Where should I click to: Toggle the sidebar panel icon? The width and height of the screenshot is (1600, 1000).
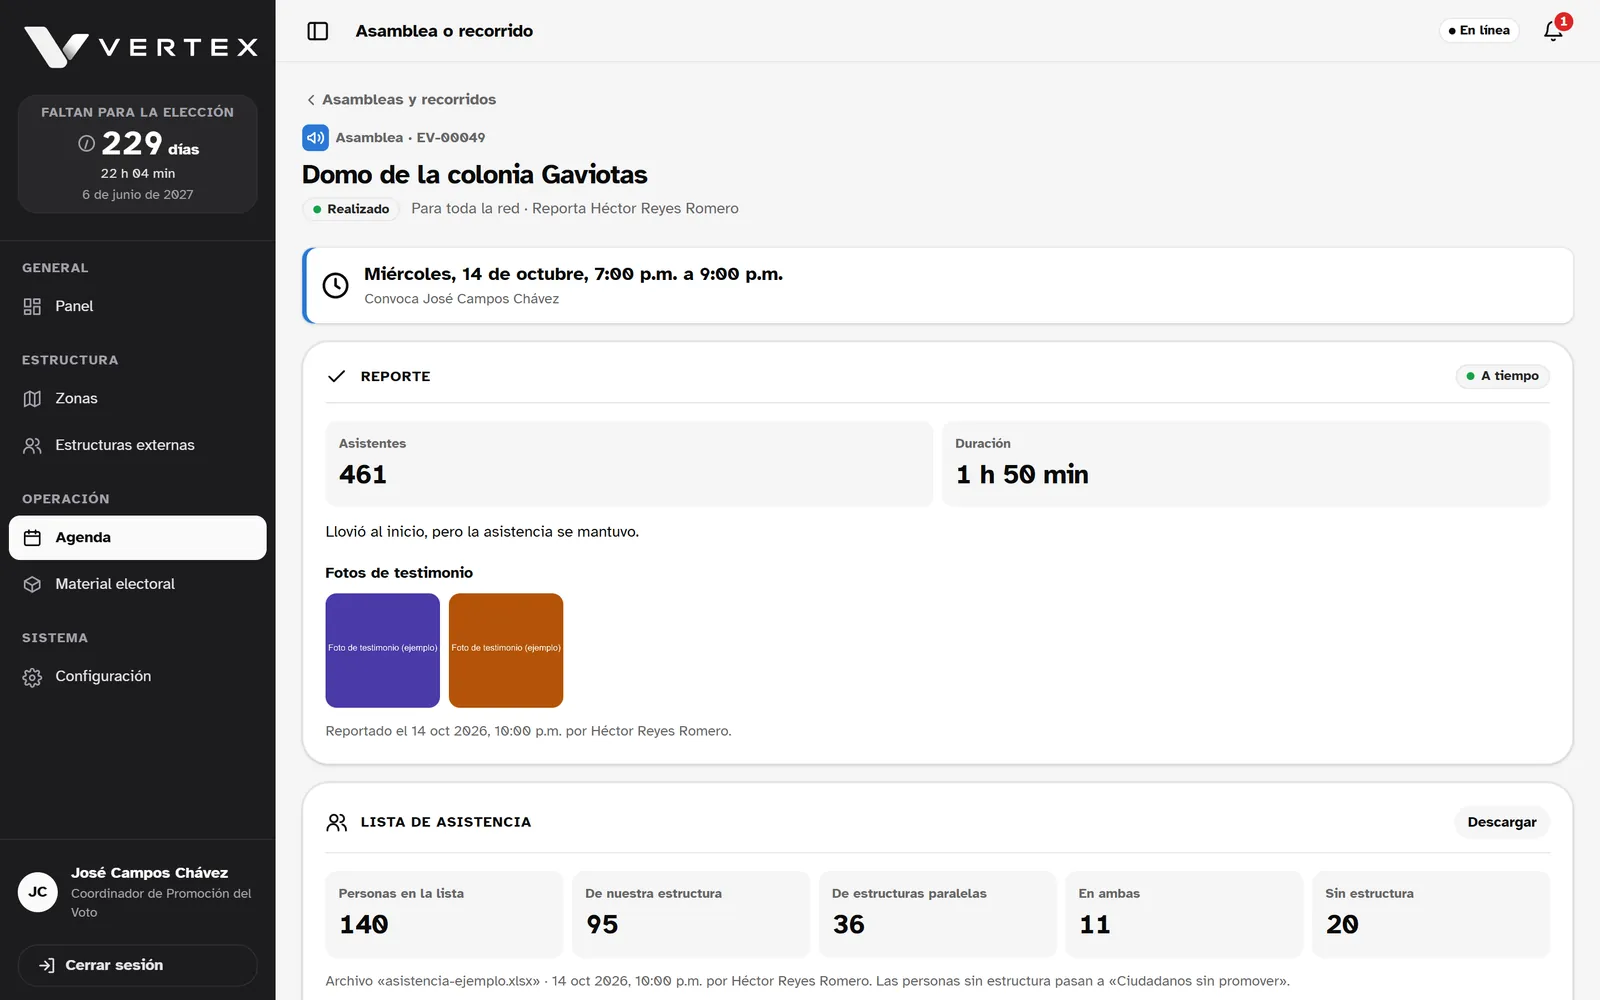tap(318, 31)
